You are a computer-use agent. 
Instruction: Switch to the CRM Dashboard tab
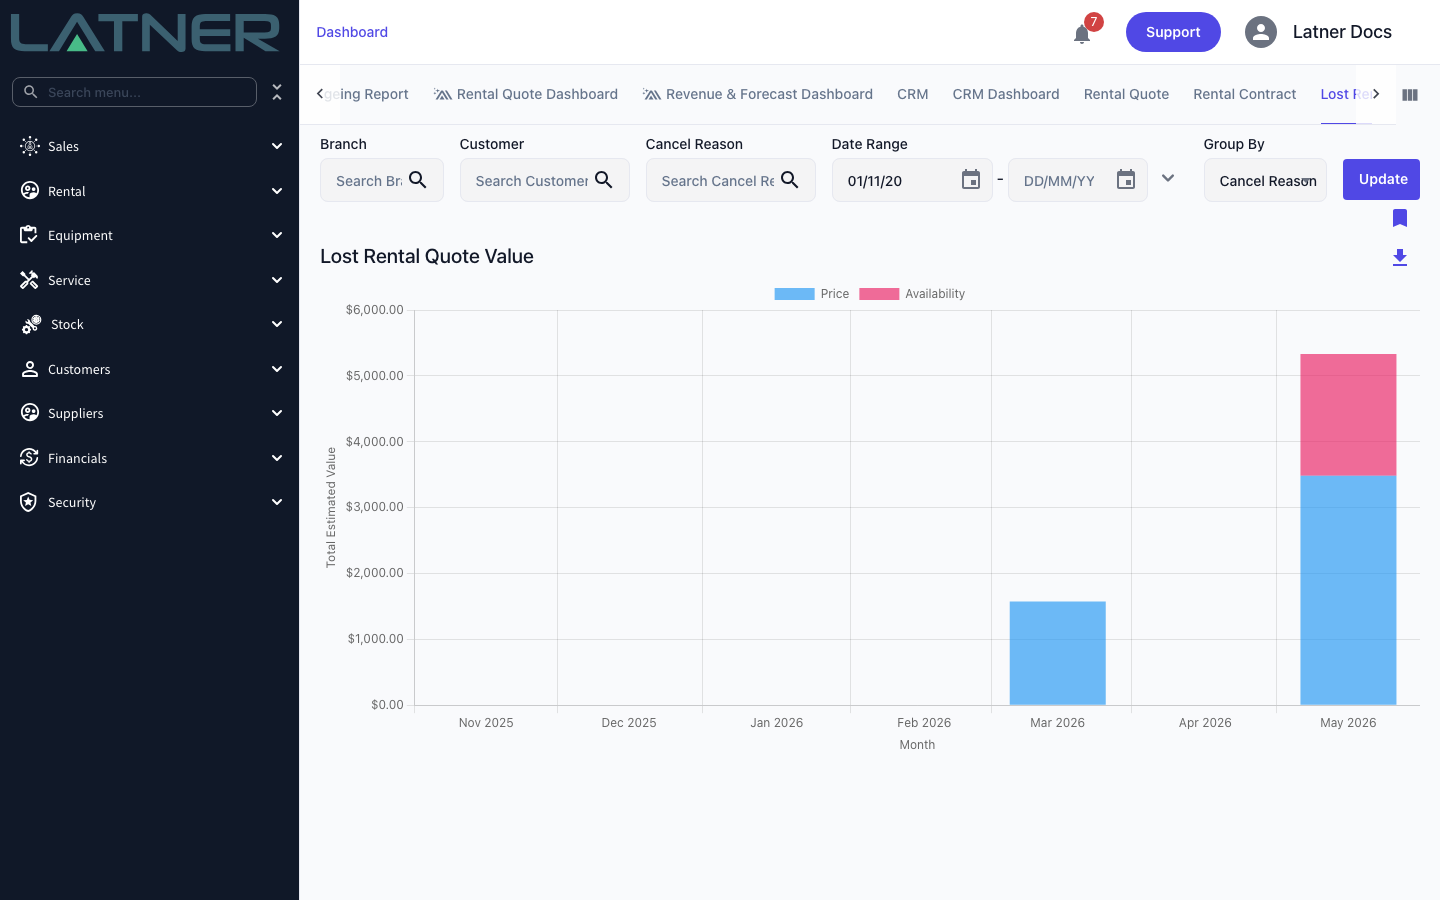[x=1006, y=94]
